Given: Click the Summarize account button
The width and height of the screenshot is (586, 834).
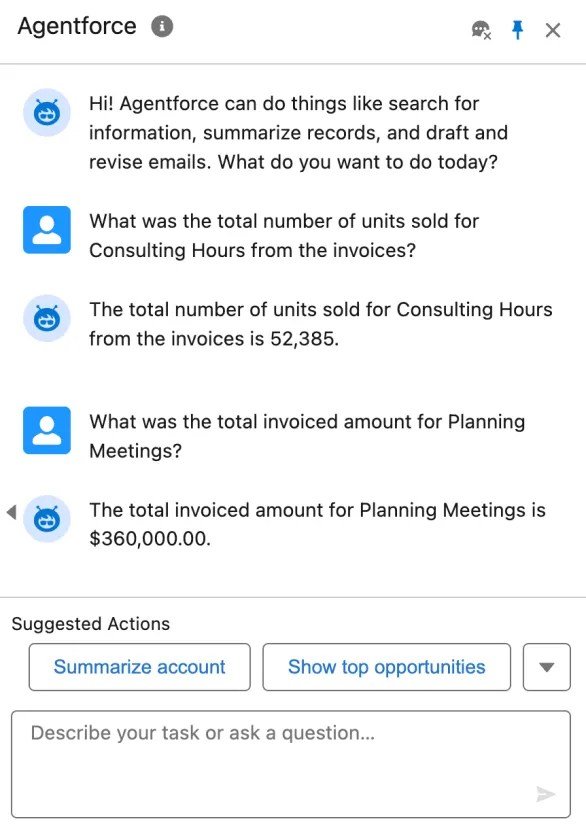Looking at the screenshot, I should click(139, 667).
